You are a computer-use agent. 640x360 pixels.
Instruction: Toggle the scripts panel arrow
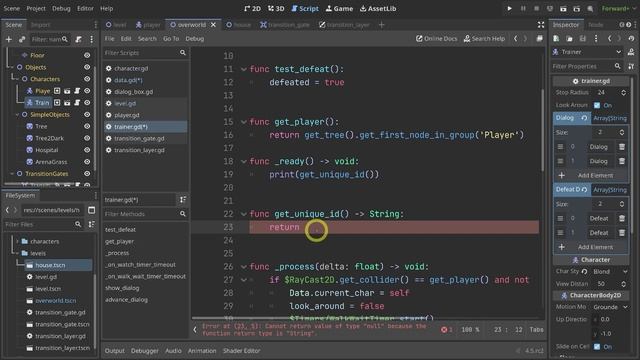coord(195,329)
